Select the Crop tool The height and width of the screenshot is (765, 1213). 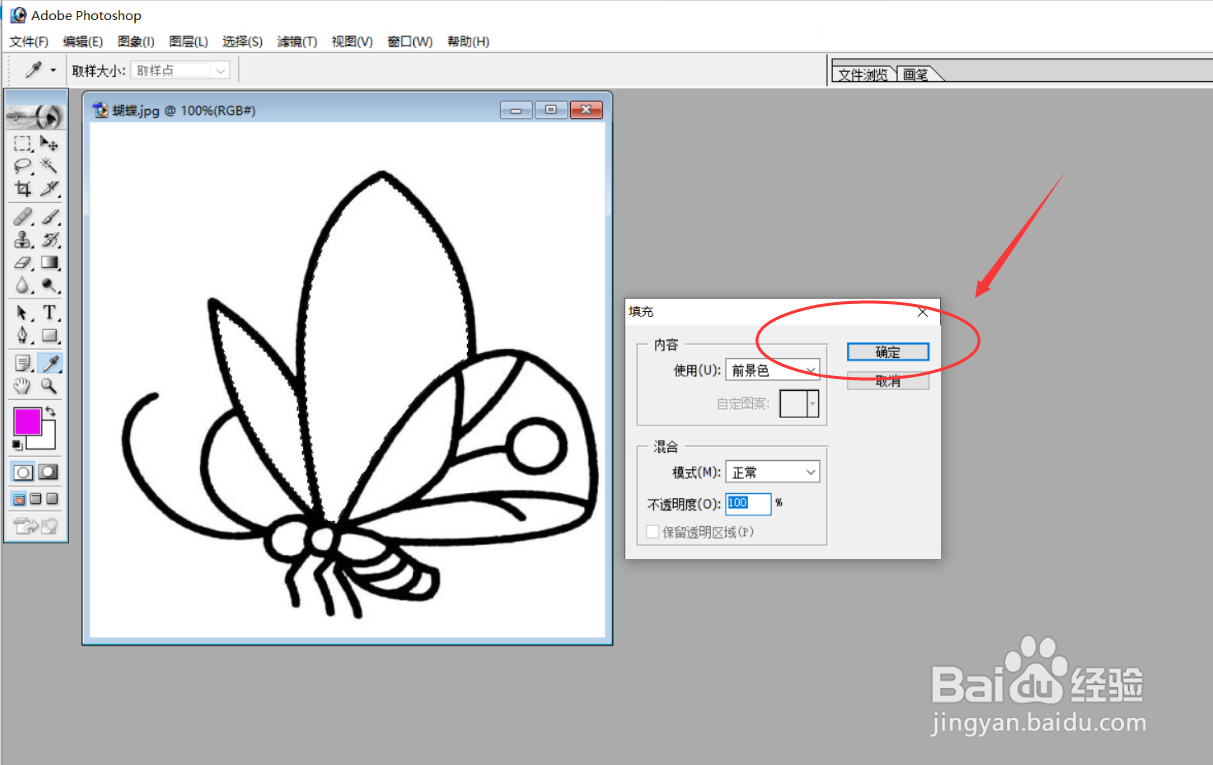click(x=23, y=188)
